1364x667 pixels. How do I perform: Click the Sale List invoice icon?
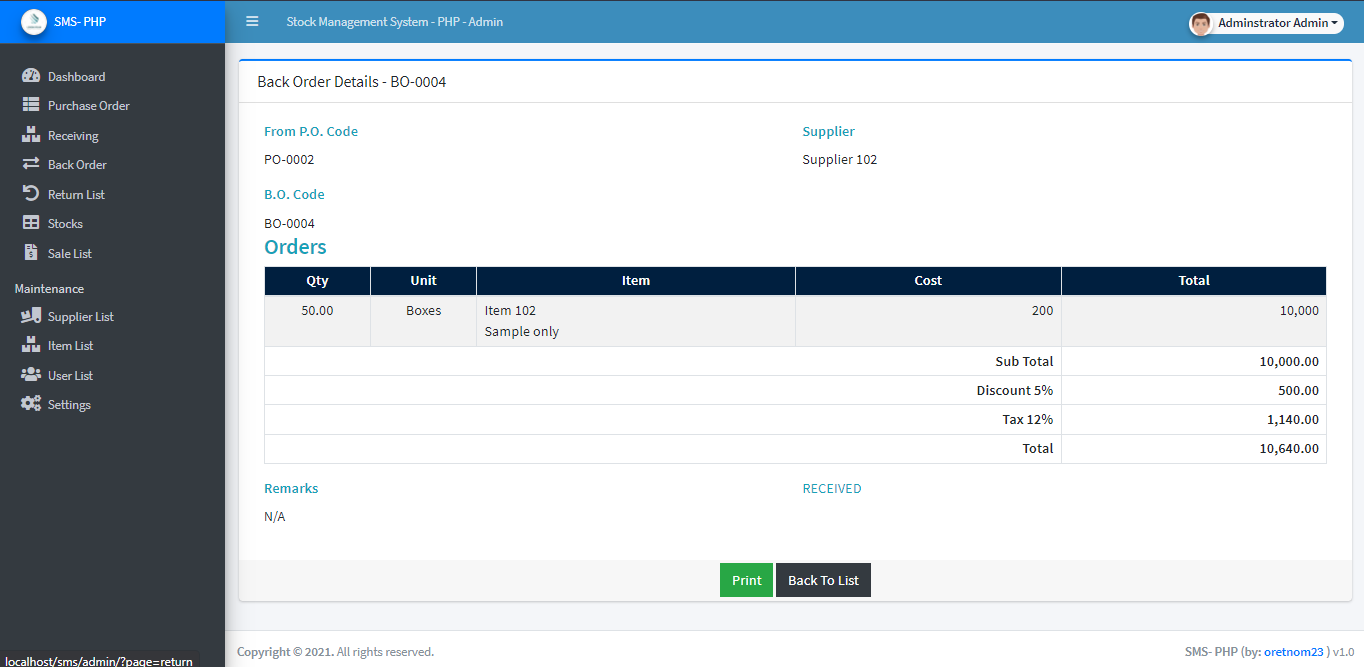[30, 253]
